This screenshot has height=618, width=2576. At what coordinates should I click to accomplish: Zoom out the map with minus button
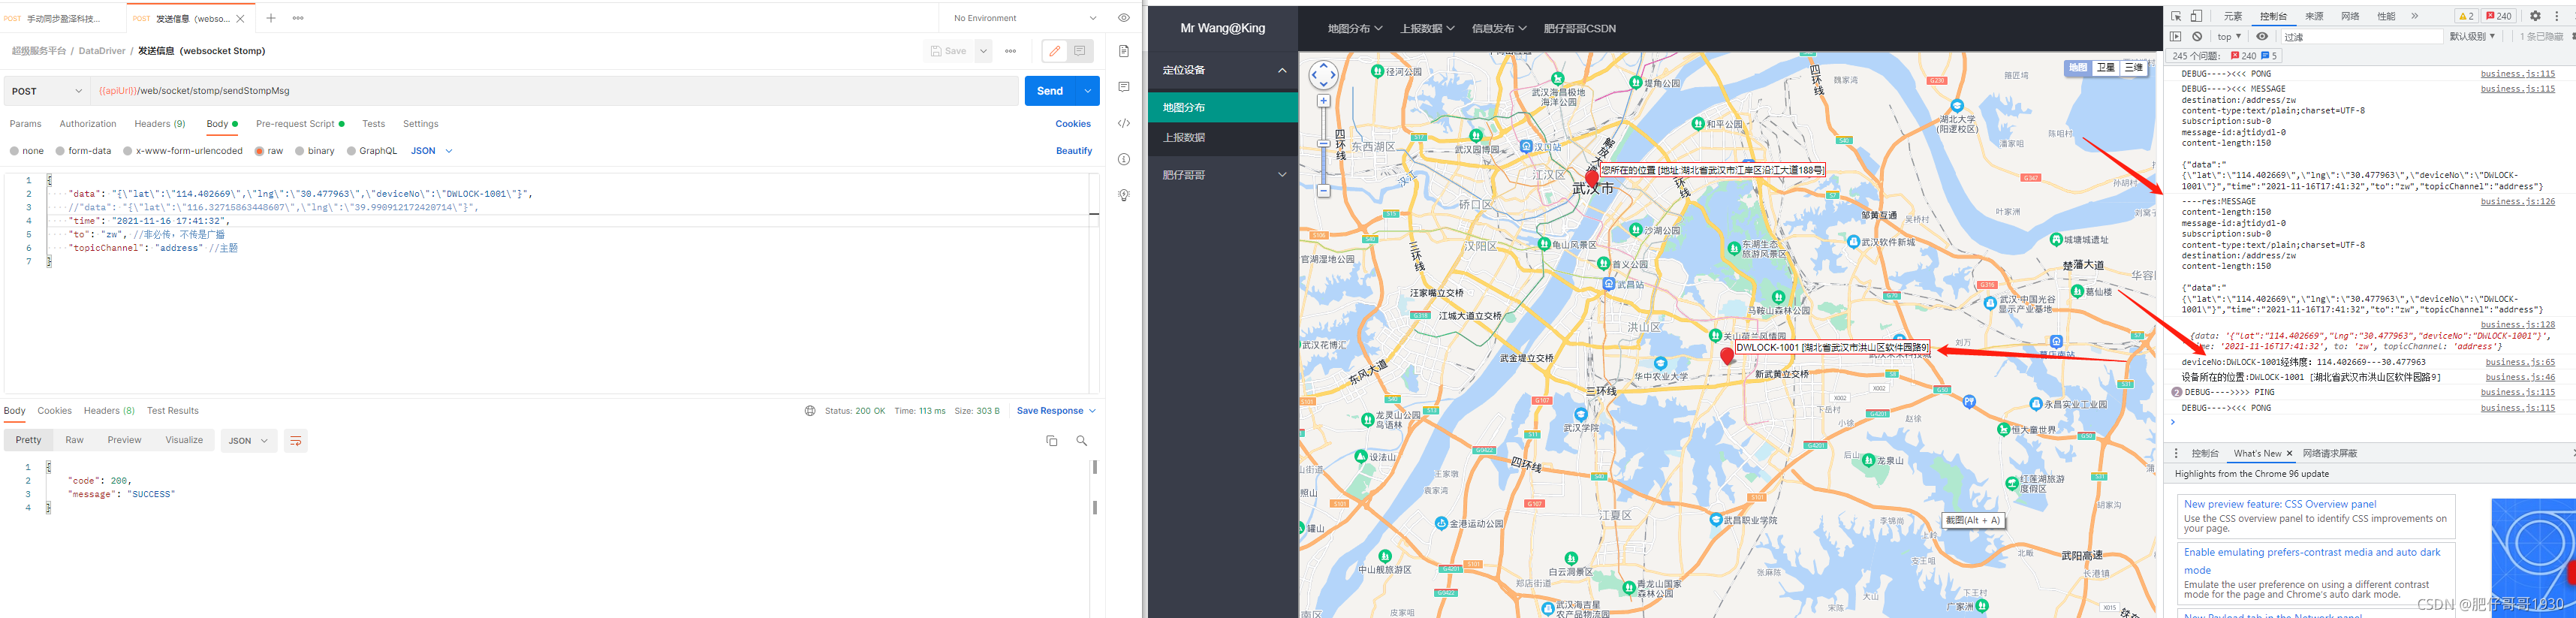point(1323,190)
